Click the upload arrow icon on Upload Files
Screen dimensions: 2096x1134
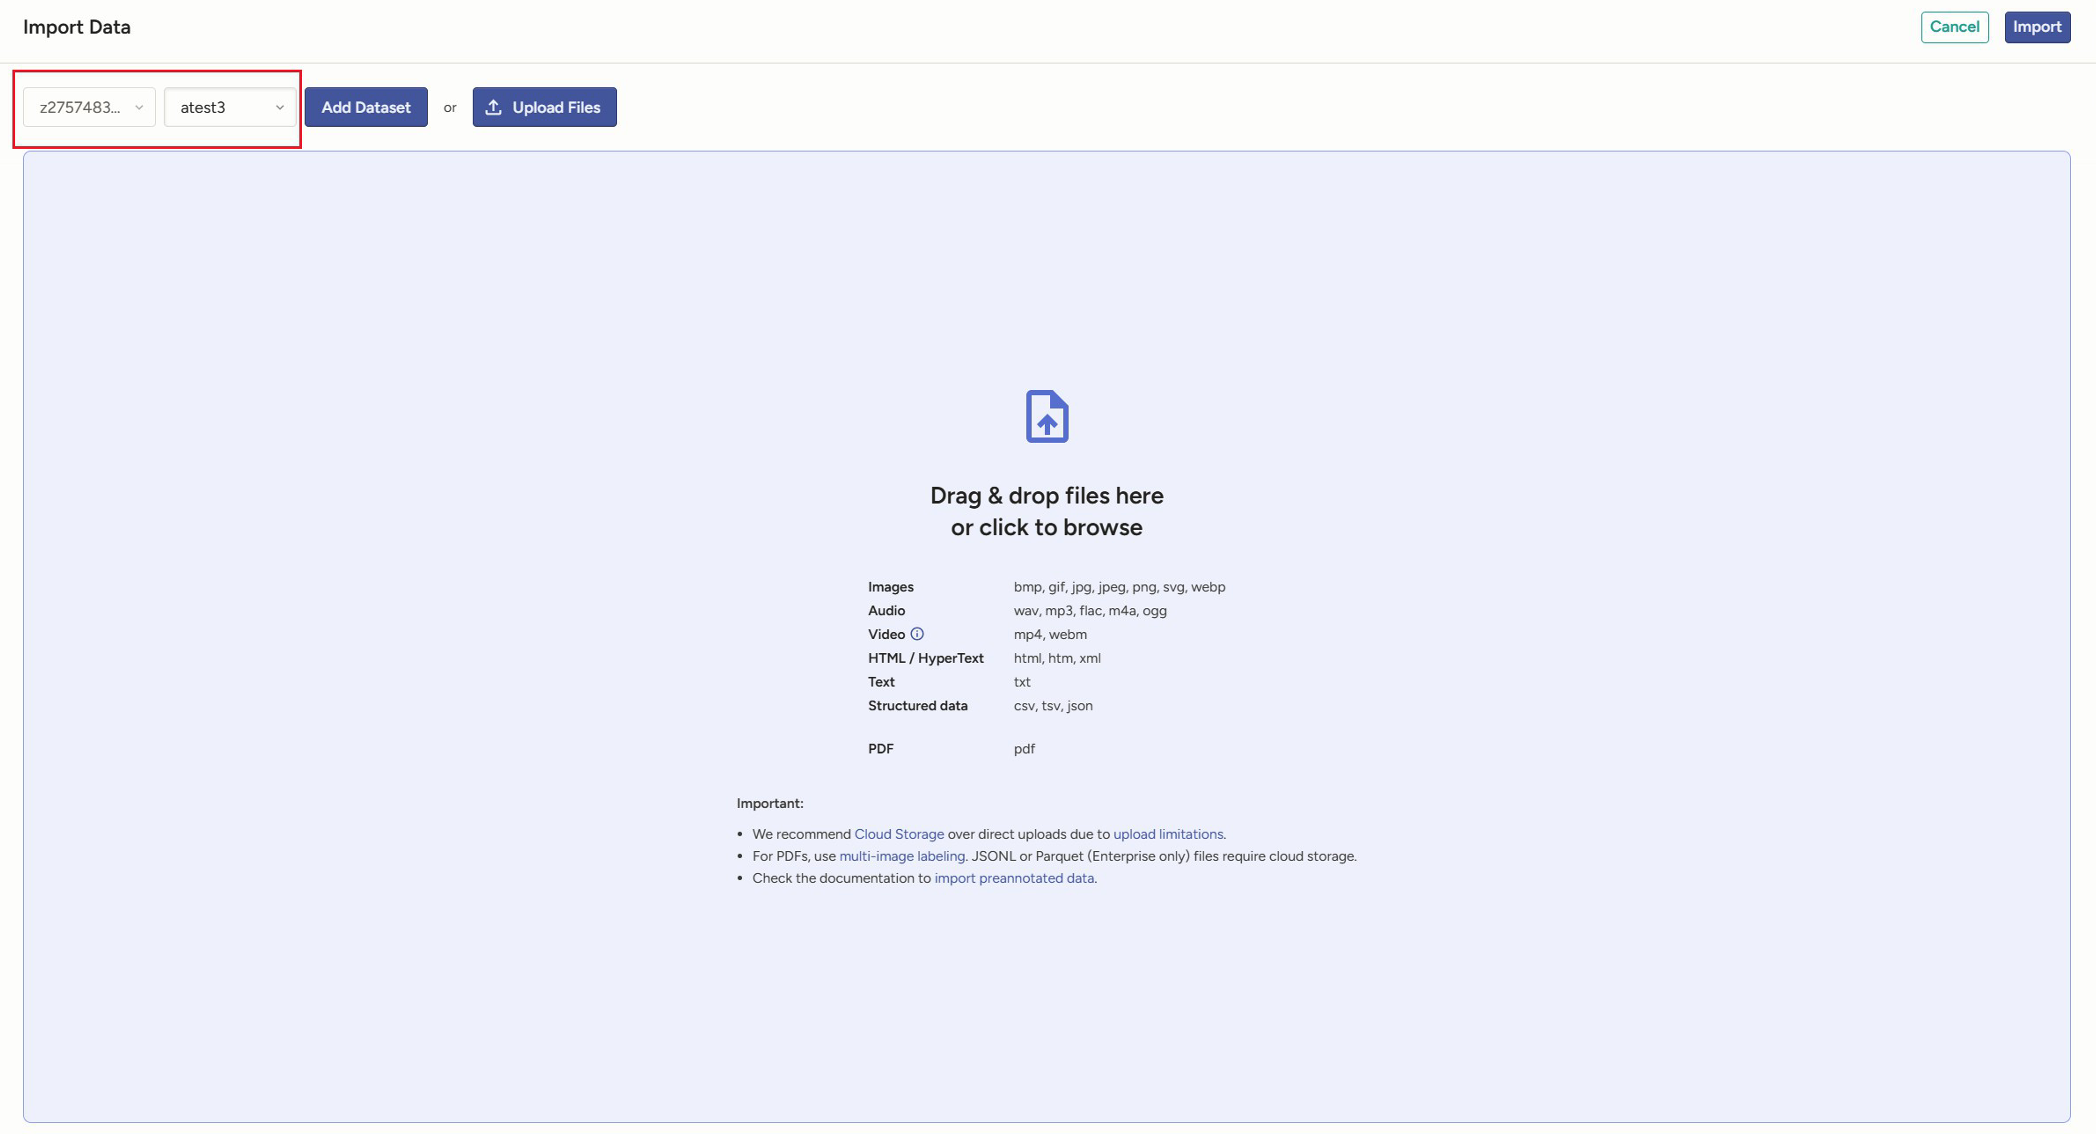494,107
